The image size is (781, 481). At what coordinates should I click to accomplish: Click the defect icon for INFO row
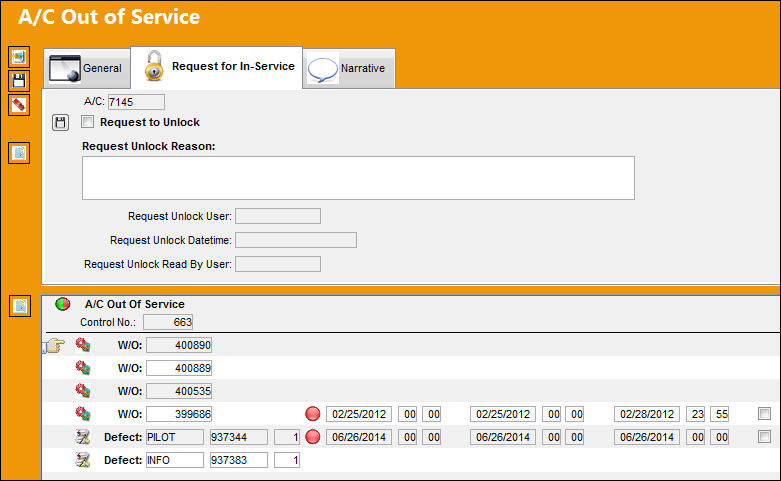[83, 460]
